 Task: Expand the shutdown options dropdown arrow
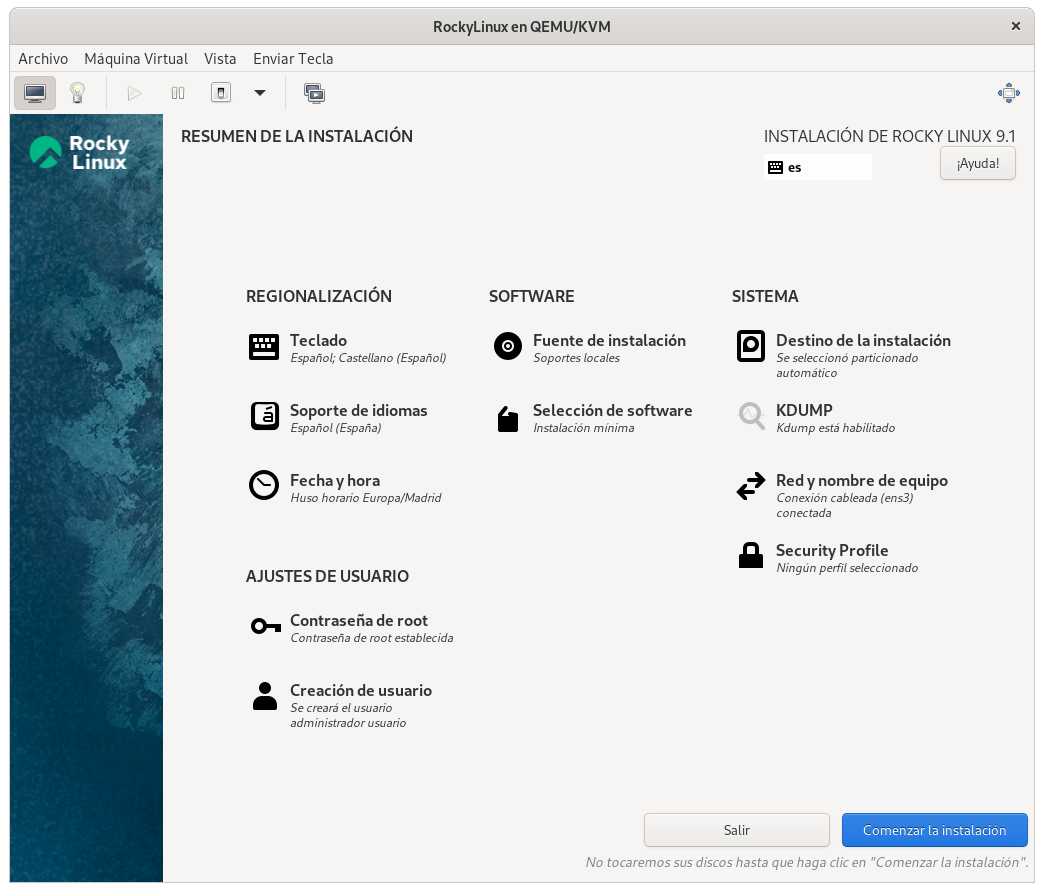[x=260, y=93]
